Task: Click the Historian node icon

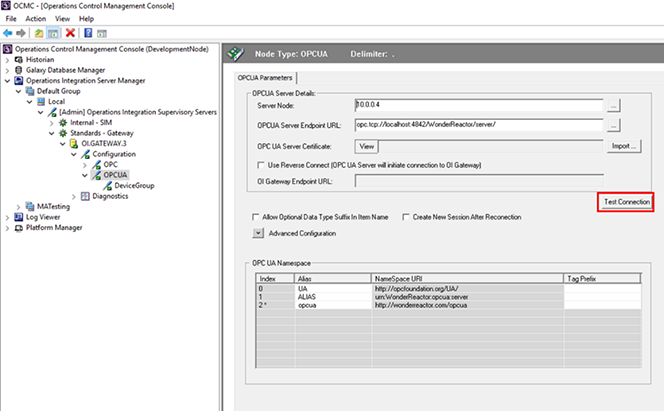Action: coord(19,60)
